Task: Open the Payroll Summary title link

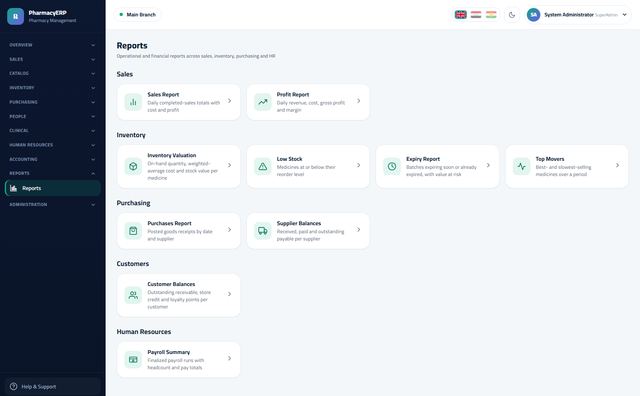Action: tap(169, 352)
